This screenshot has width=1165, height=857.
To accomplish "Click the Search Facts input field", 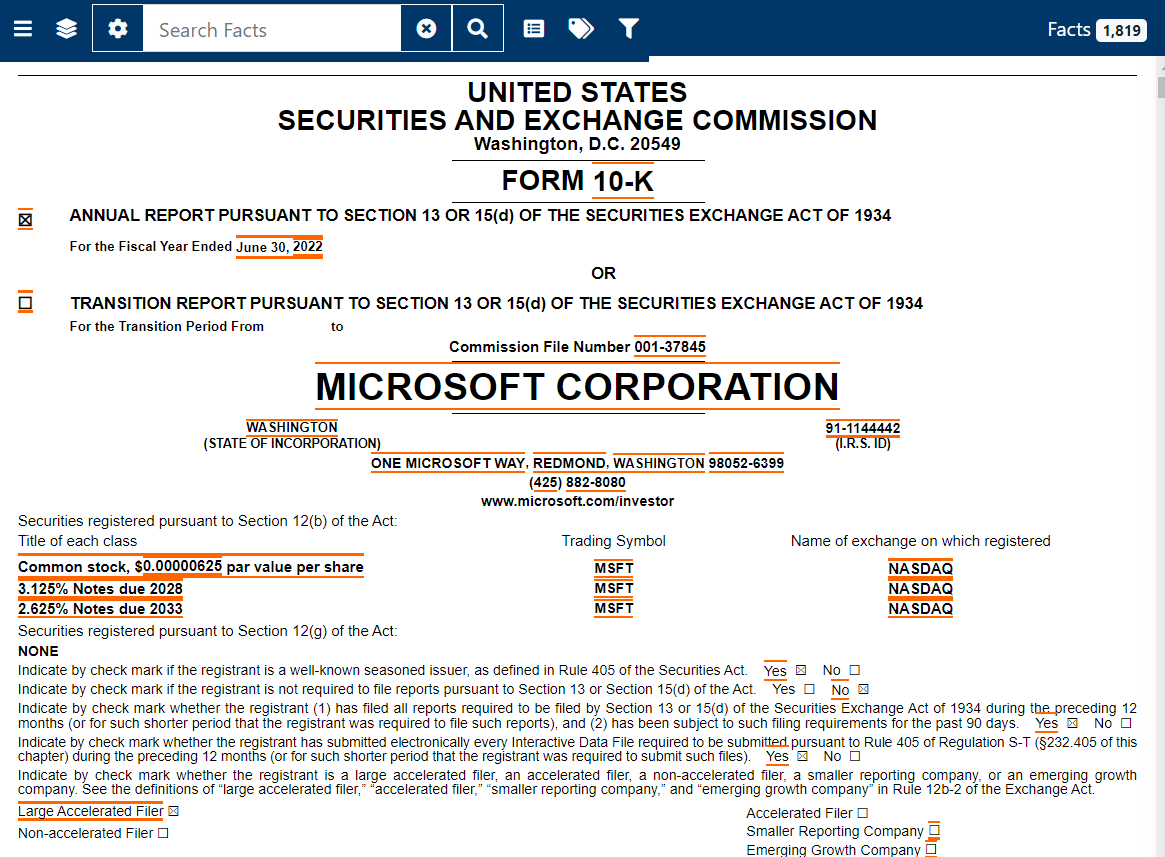I will coord(272,29).
